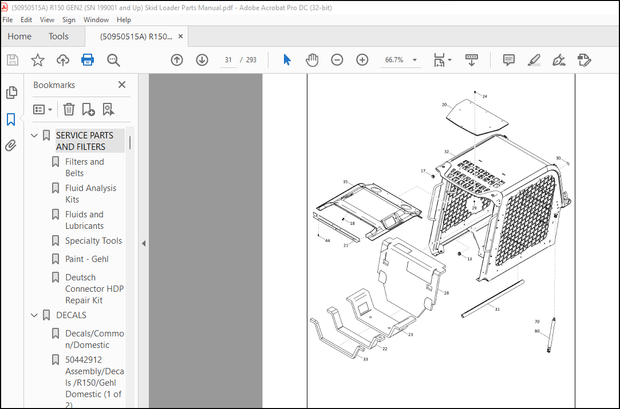
Task: Open the Sign menu
Action: coord(69,19)
